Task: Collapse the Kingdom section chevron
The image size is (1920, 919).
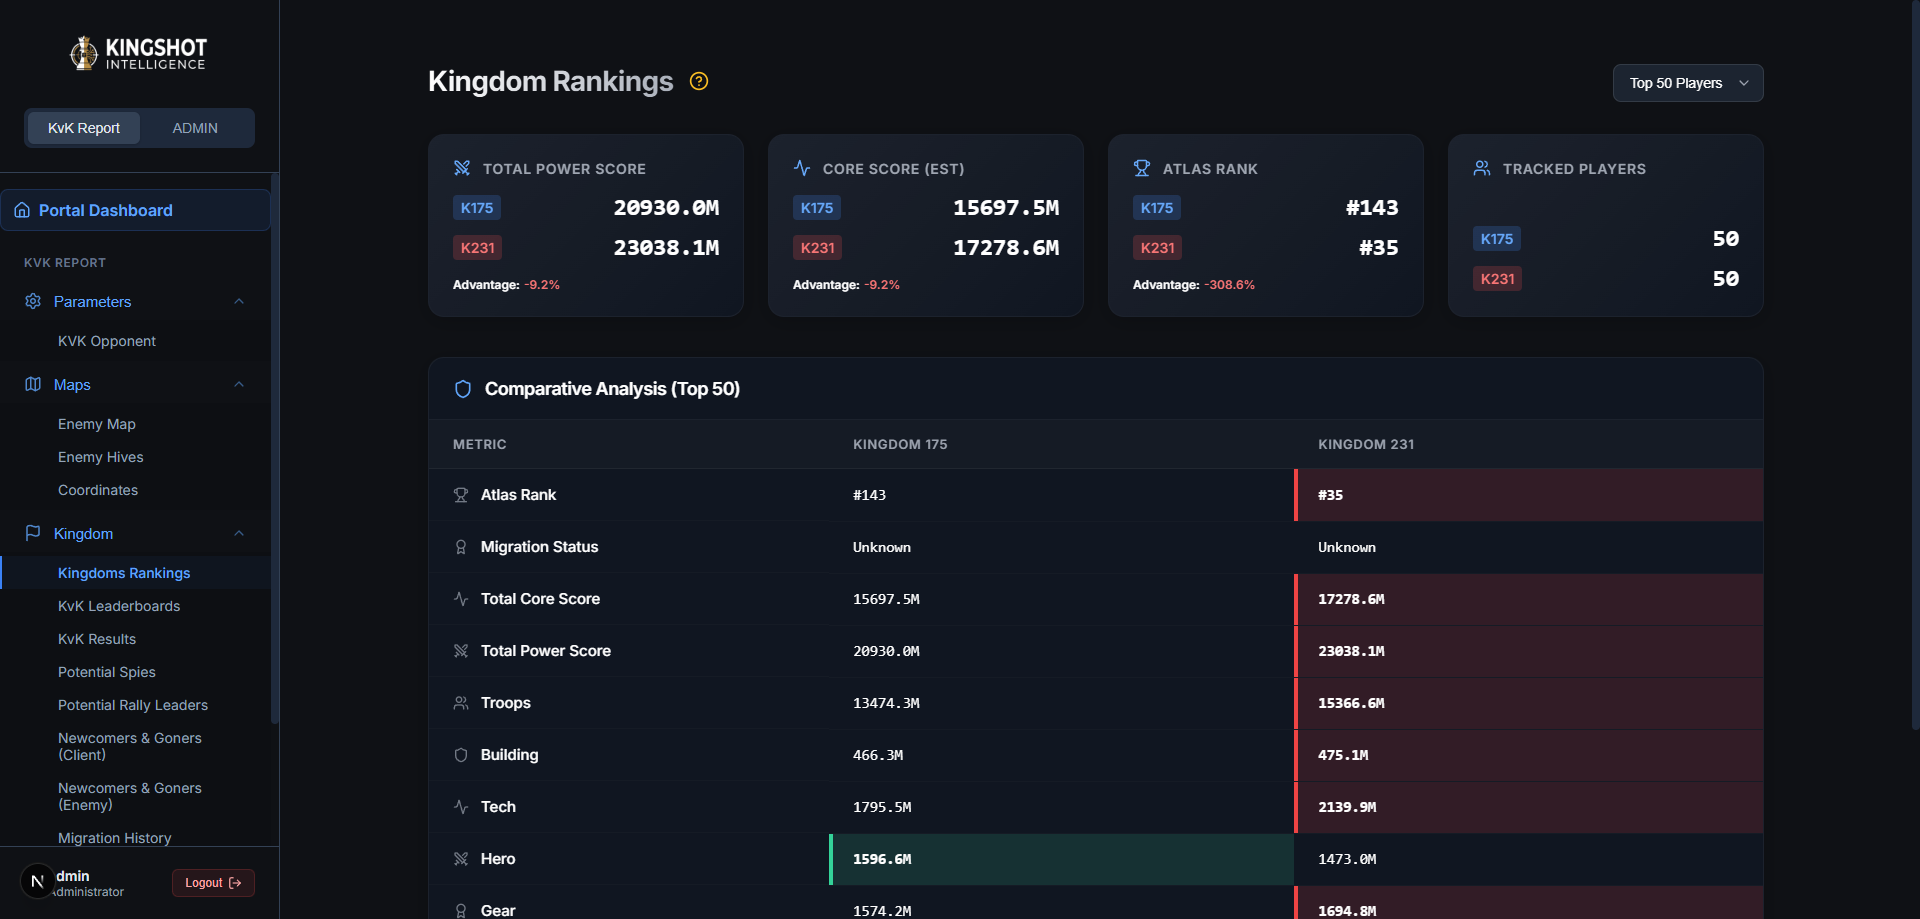Action: pos(239,533)
